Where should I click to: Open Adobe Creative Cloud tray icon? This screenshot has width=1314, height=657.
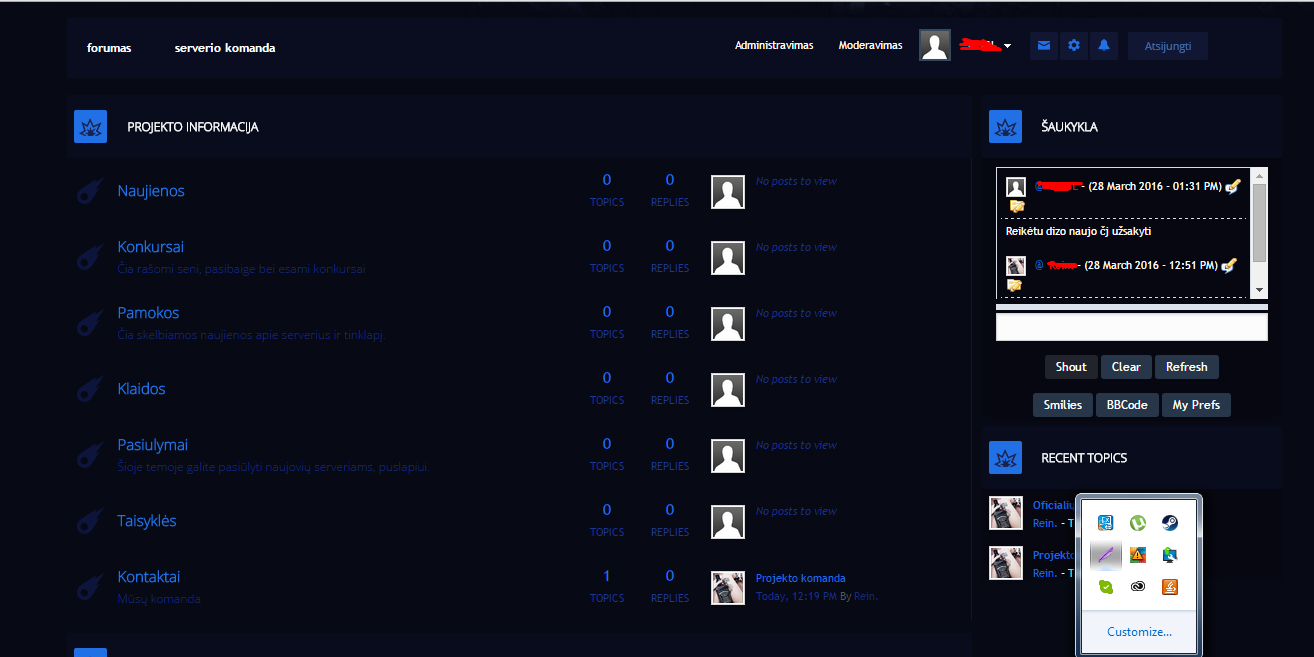click(1138, 587)
